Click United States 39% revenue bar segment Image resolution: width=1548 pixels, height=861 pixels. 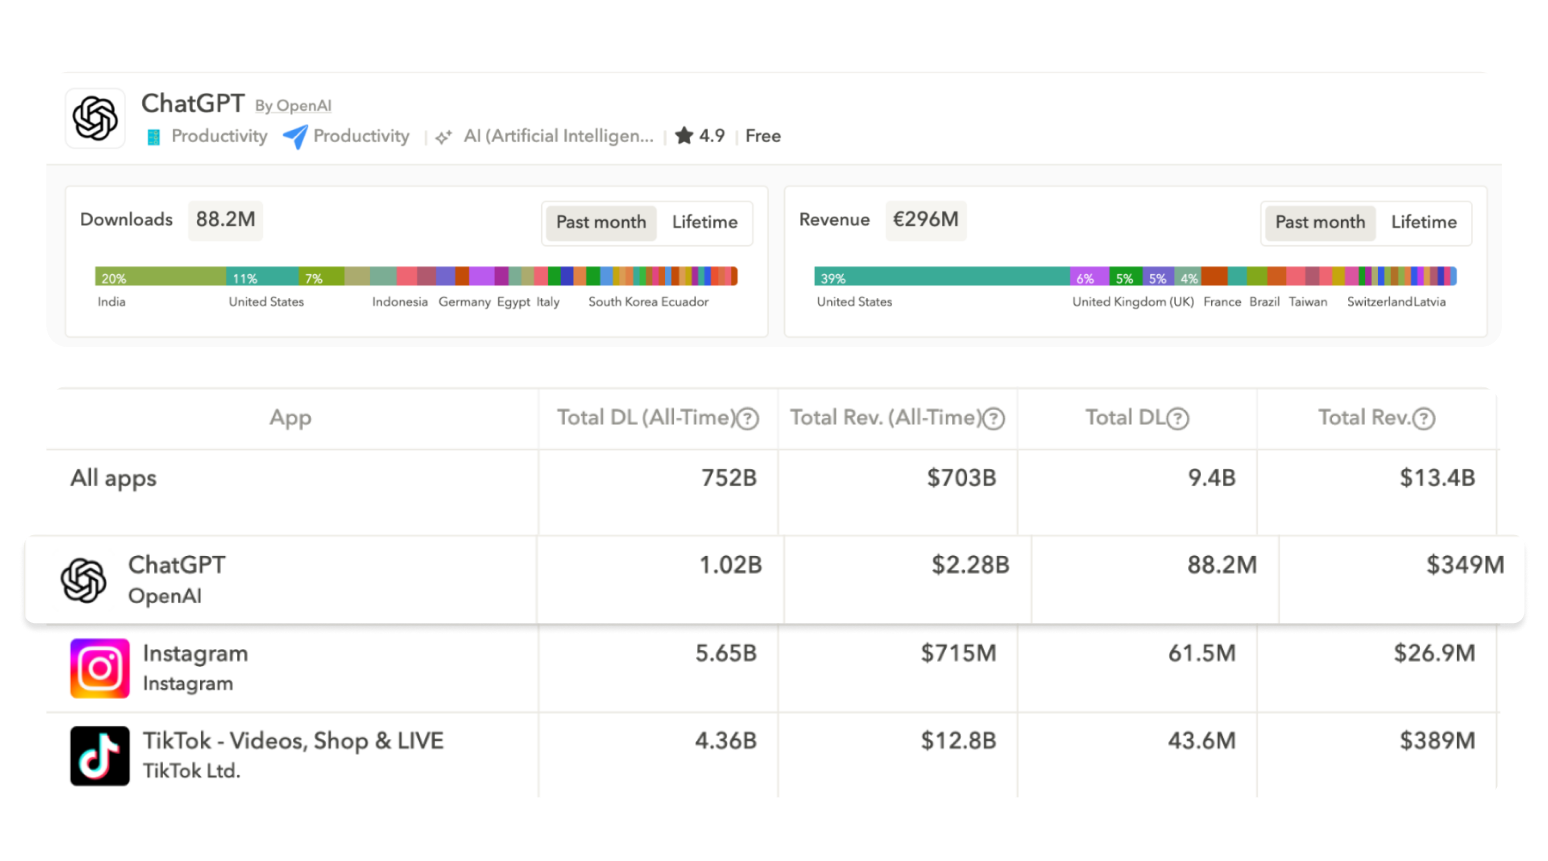tap(942, 277)
